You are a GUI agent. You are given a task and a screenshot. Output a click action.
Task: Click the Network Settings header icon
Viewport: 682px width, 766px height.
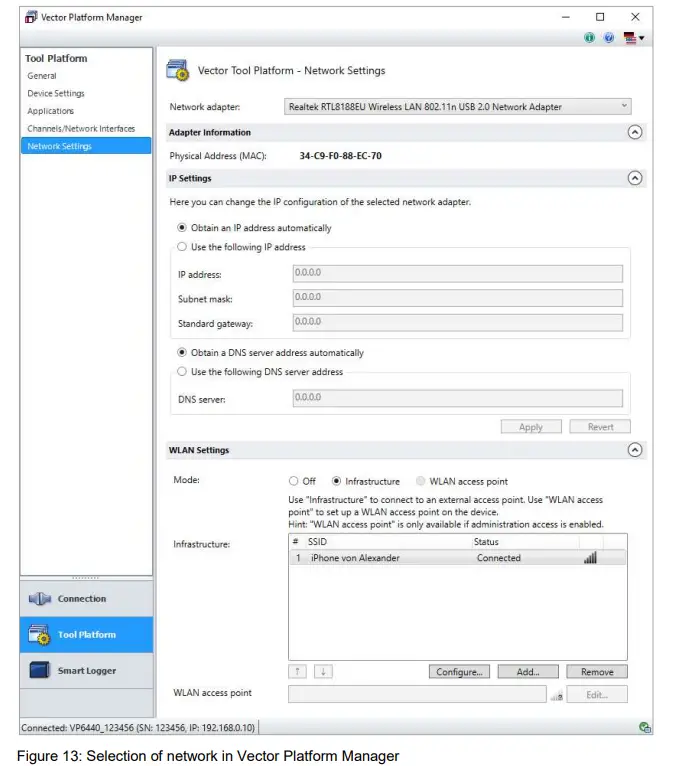pos(177,70)
